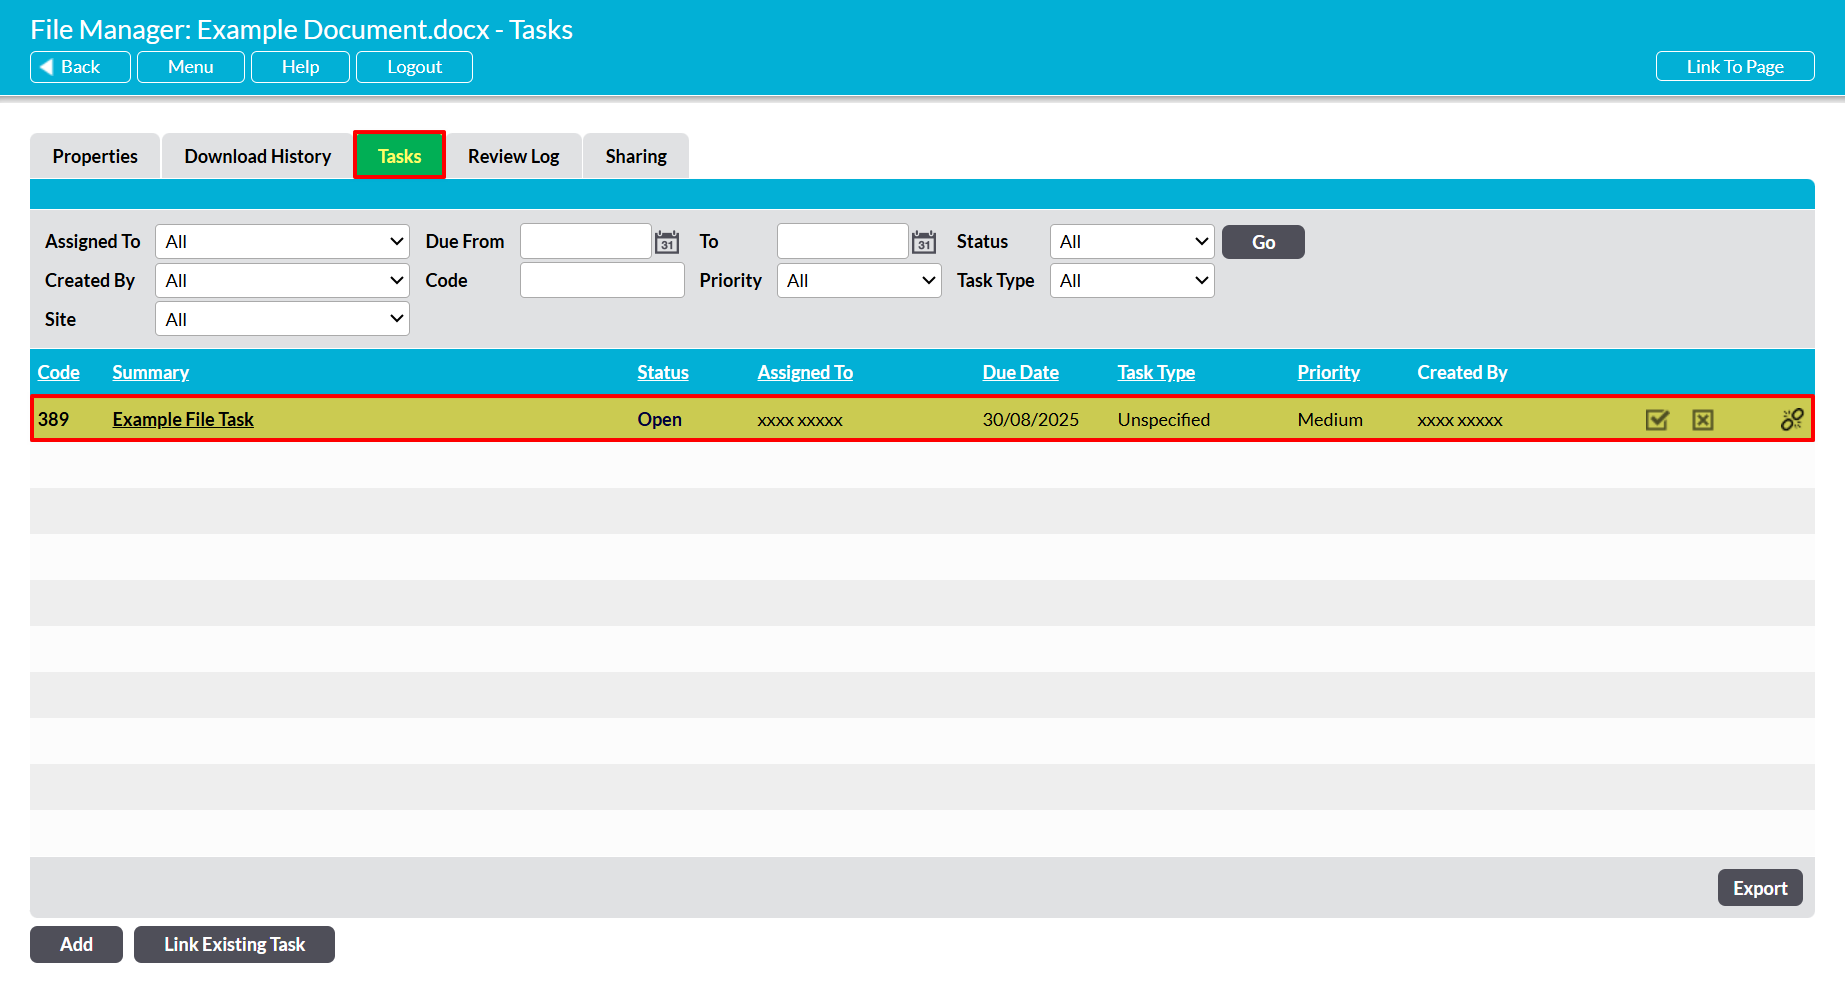Open the Status filter dropdown

pos(1132,242)
